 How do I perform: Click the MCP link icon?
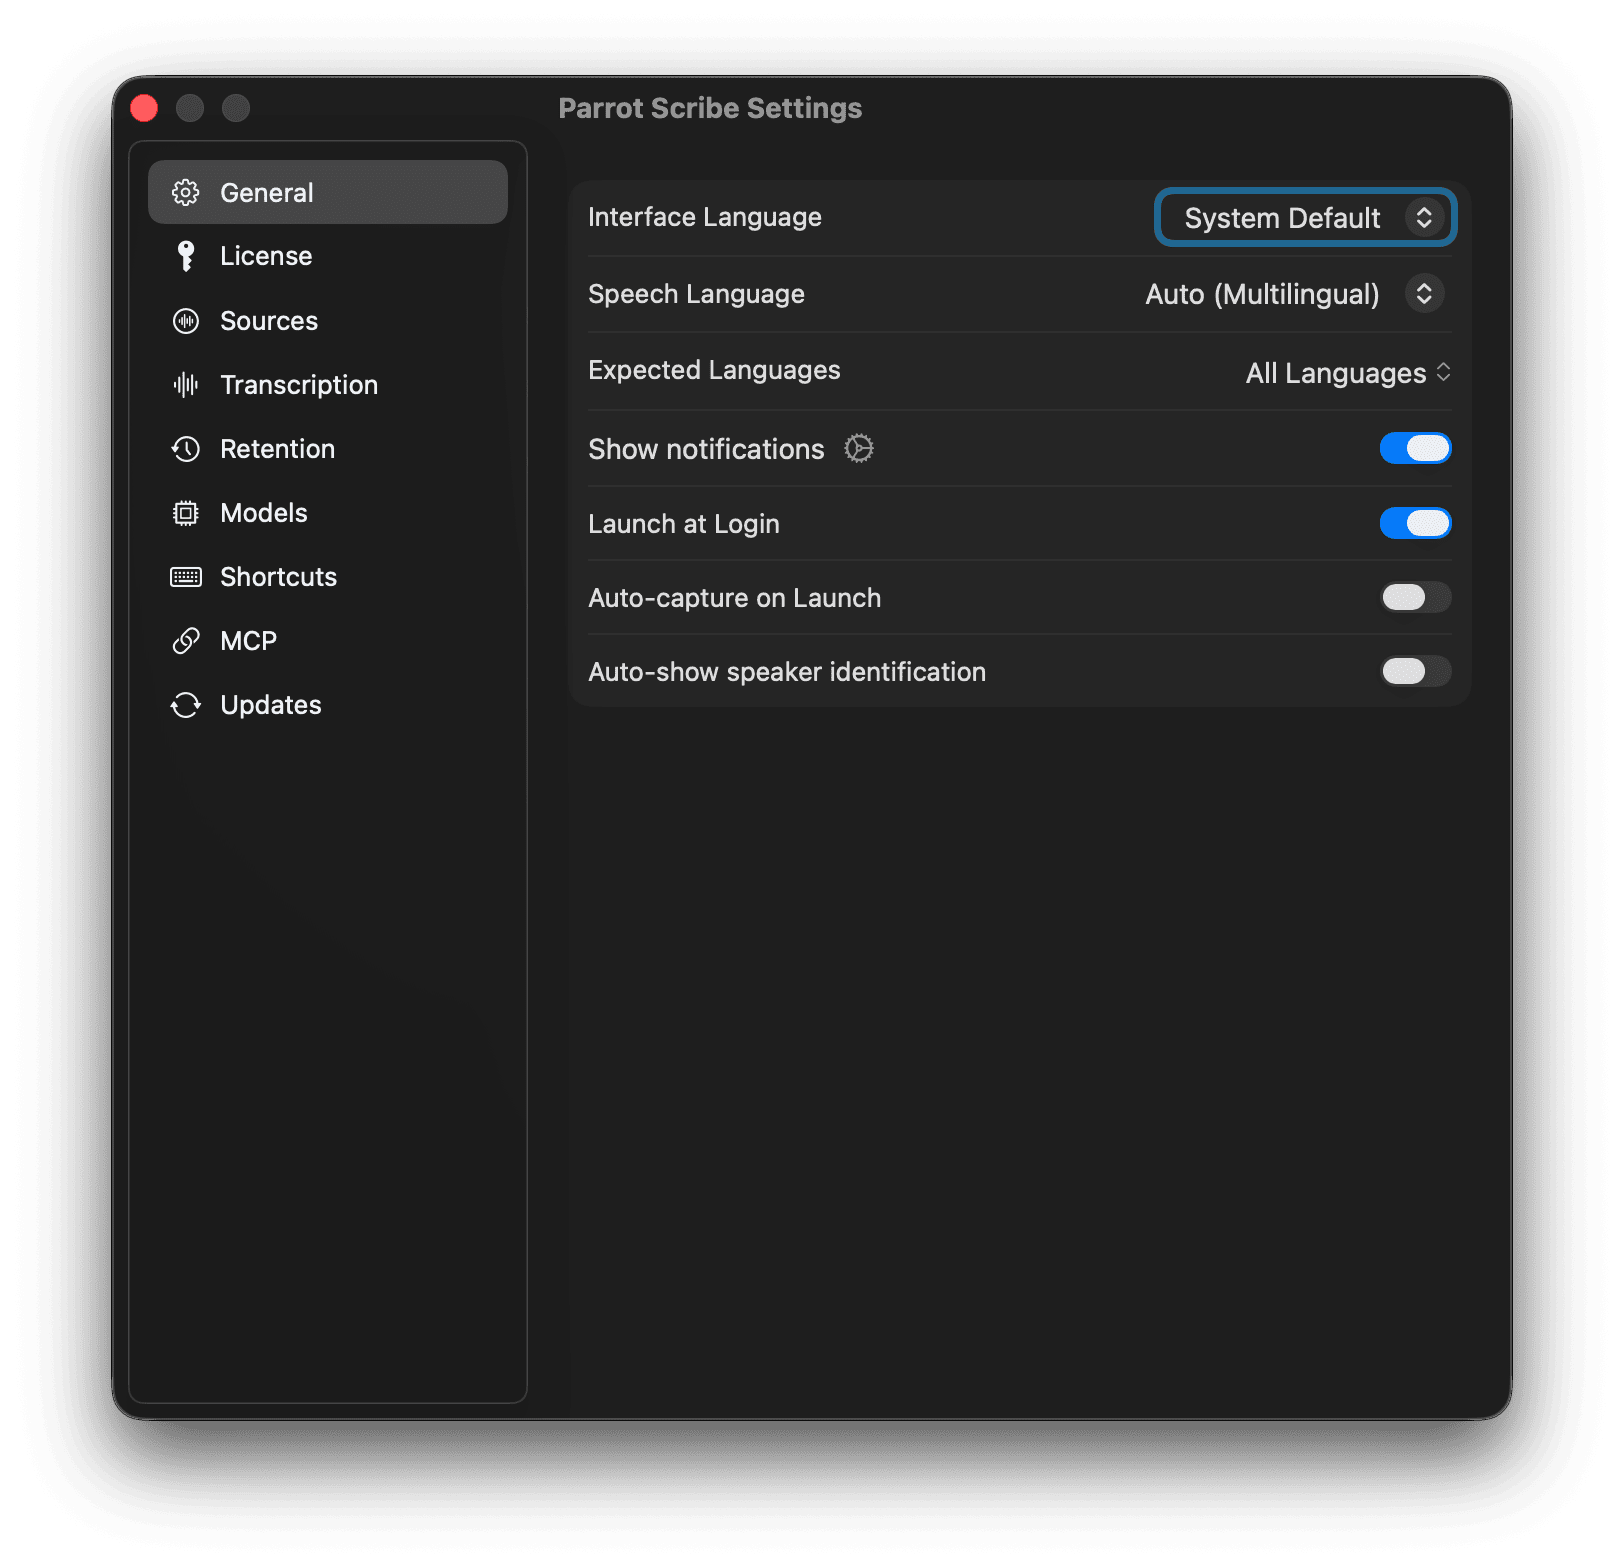[186, 640]
